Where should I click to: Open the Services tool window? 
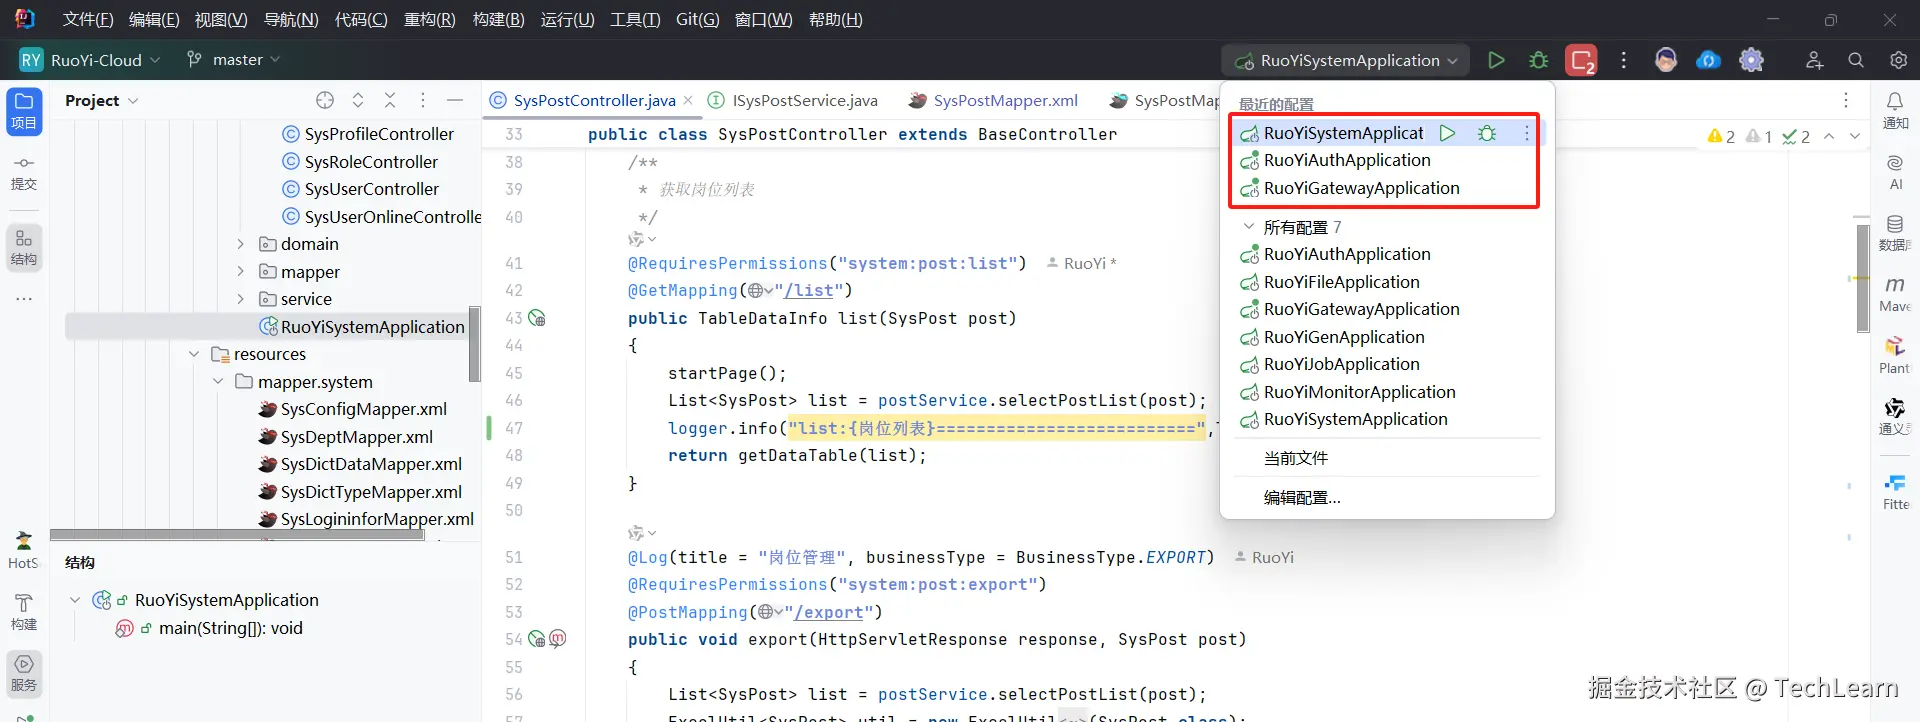(x=24, y=673)
